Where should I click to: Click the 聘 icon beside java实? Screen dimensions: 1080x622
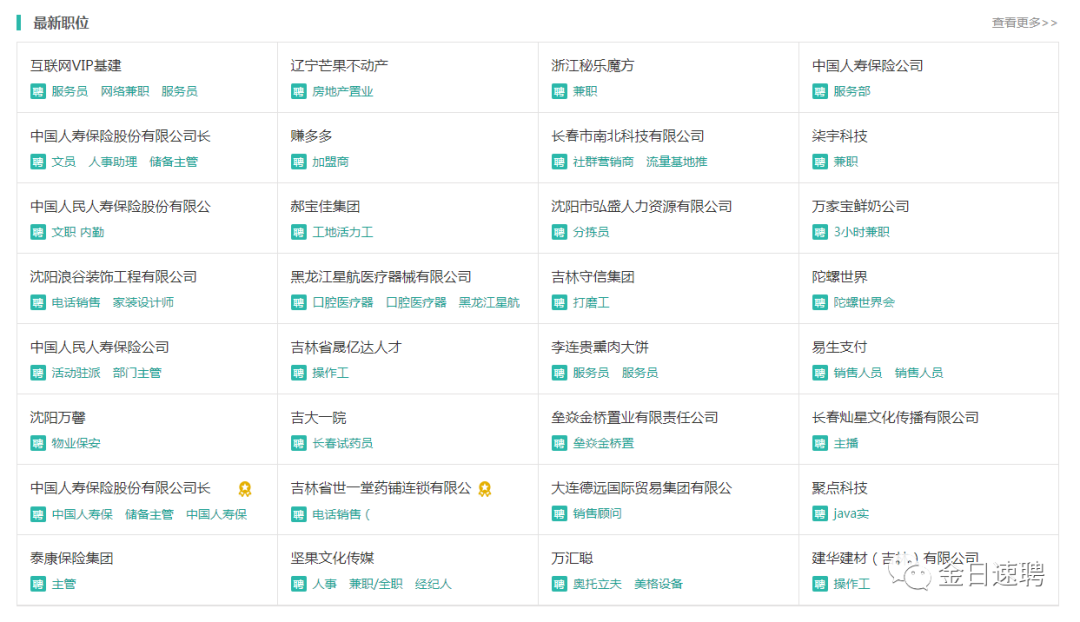click(820, 514)
